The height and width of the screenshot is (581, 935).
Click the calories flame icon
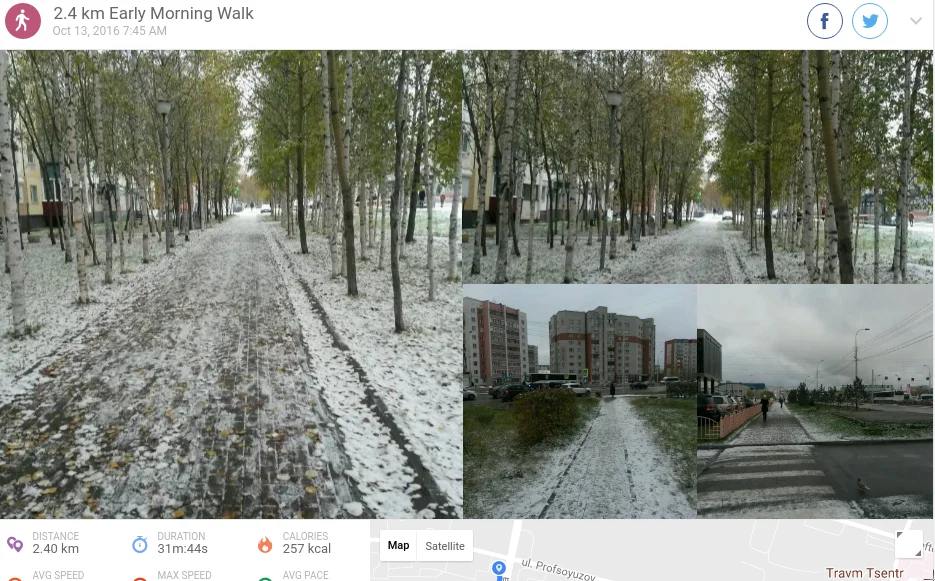tap(265, 544)
